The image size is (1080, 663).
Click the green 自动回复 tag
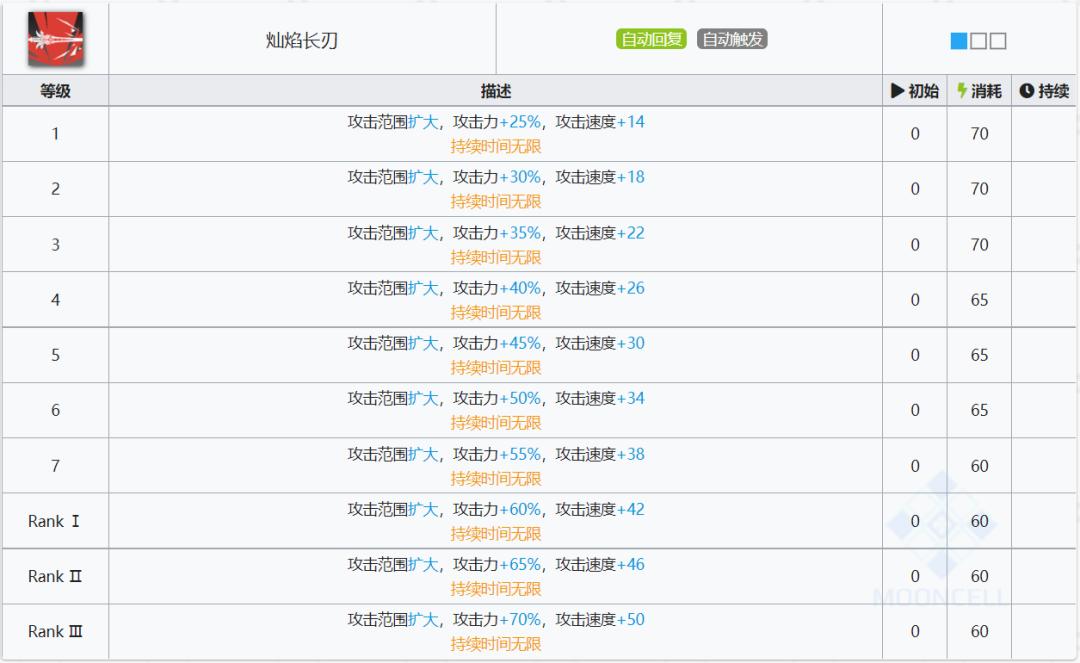pyautogui.click(x=651, y=40)
